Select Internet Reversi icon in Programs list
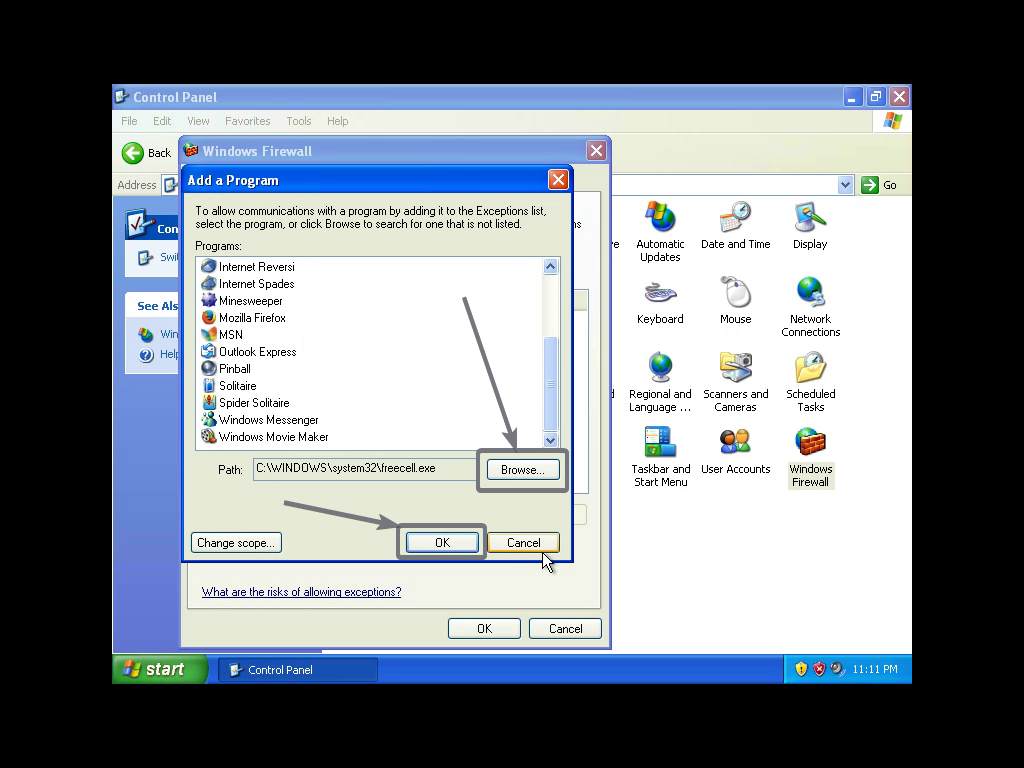The width and height of the screenshot is (1024, 768). point(208,266)
